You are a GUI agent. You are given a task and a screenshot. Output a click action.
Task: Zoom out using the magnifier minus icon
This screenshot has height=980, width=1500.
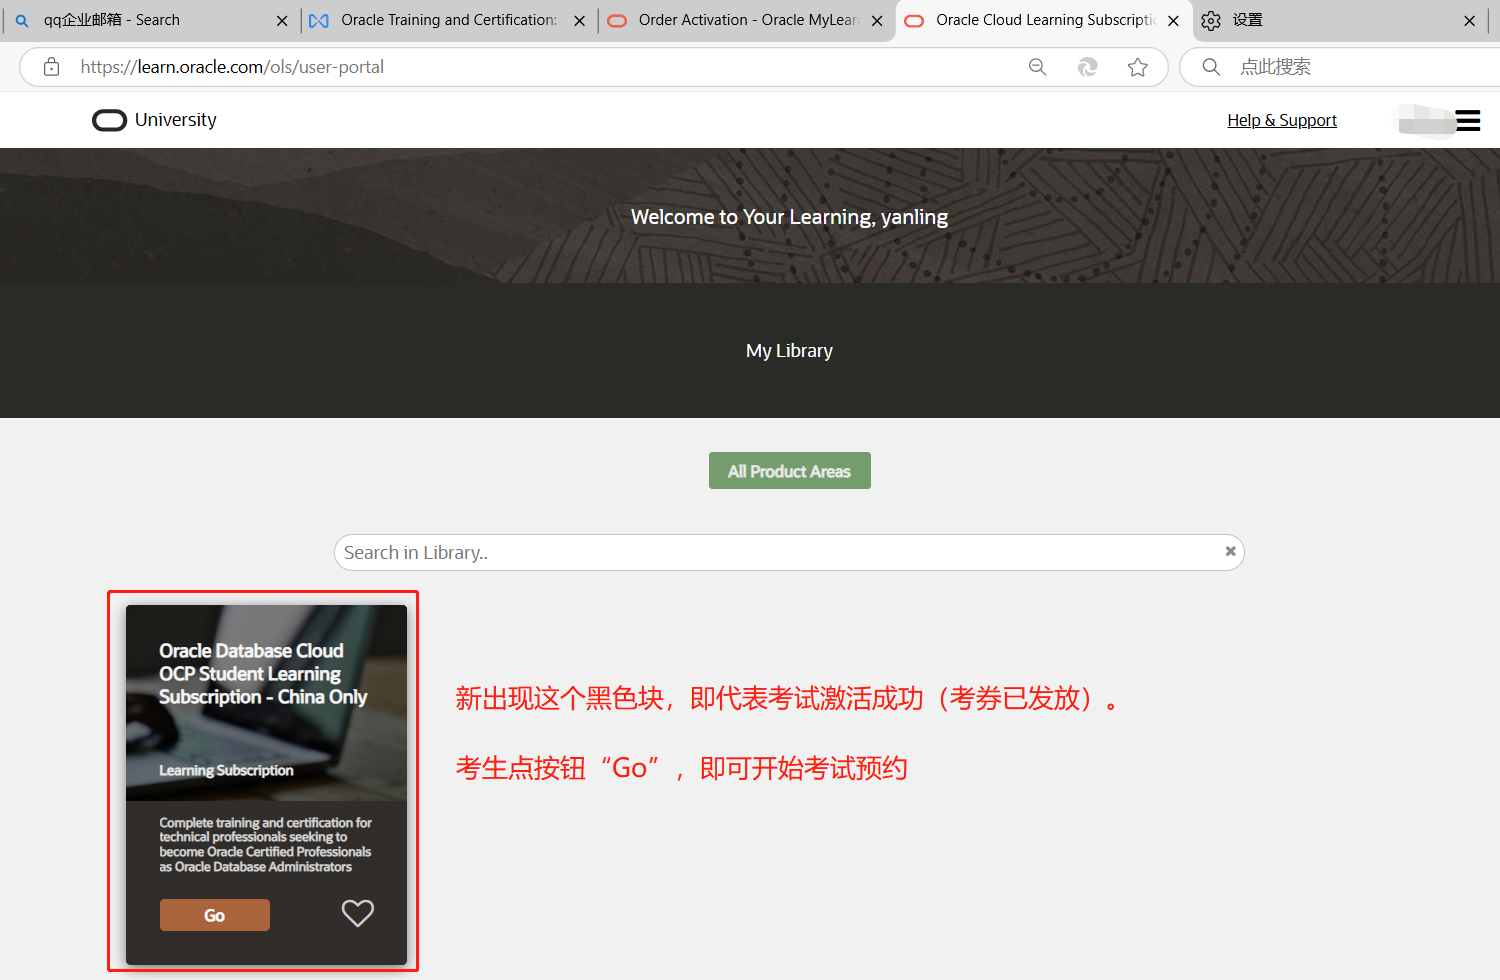[1037, 66]
